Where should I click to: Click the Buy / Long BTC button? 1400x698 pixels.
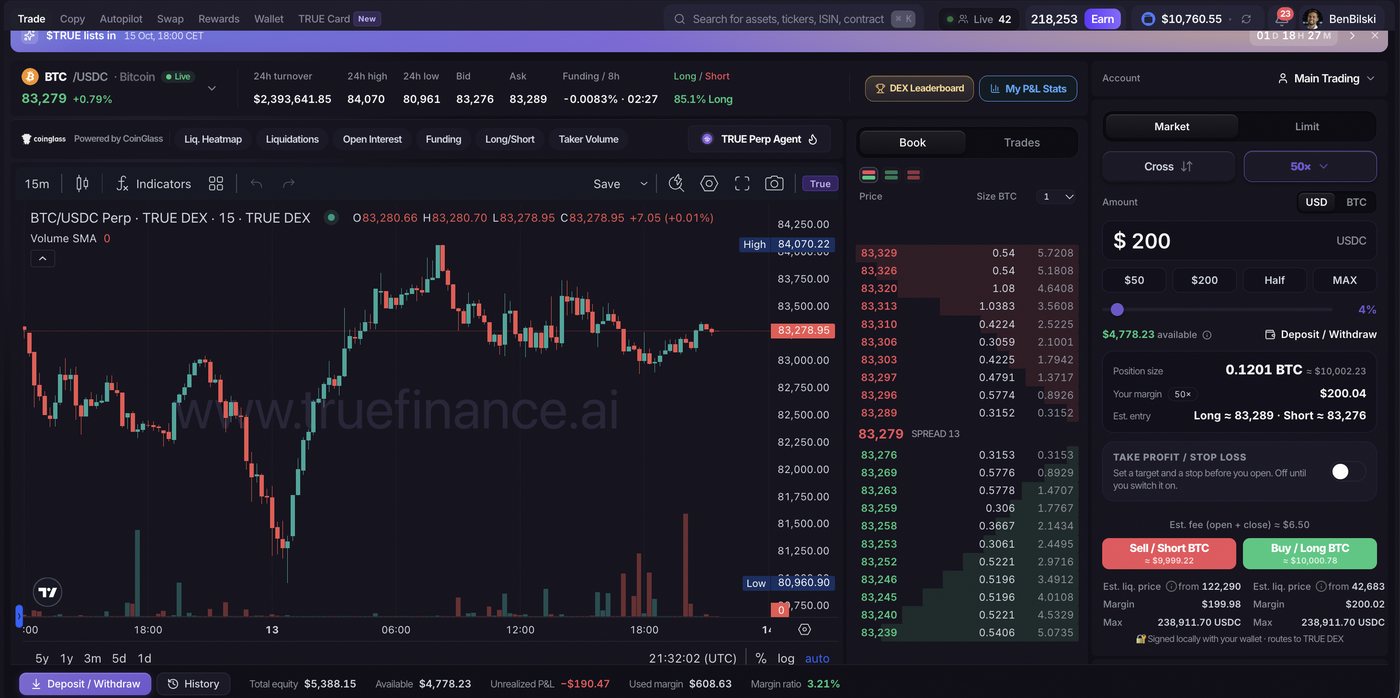click(x=1310, y=553)
